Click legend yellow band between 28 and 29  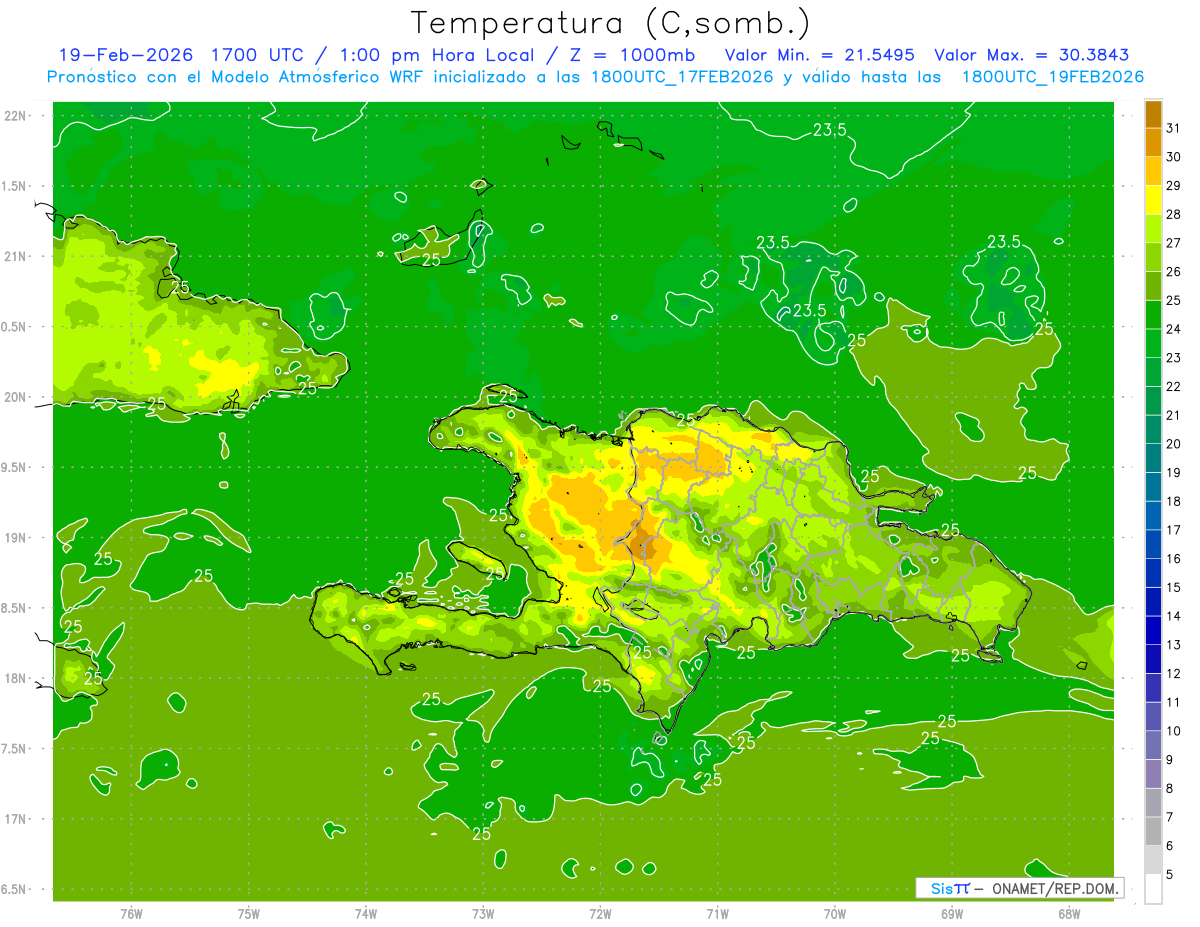(1153, 200)
